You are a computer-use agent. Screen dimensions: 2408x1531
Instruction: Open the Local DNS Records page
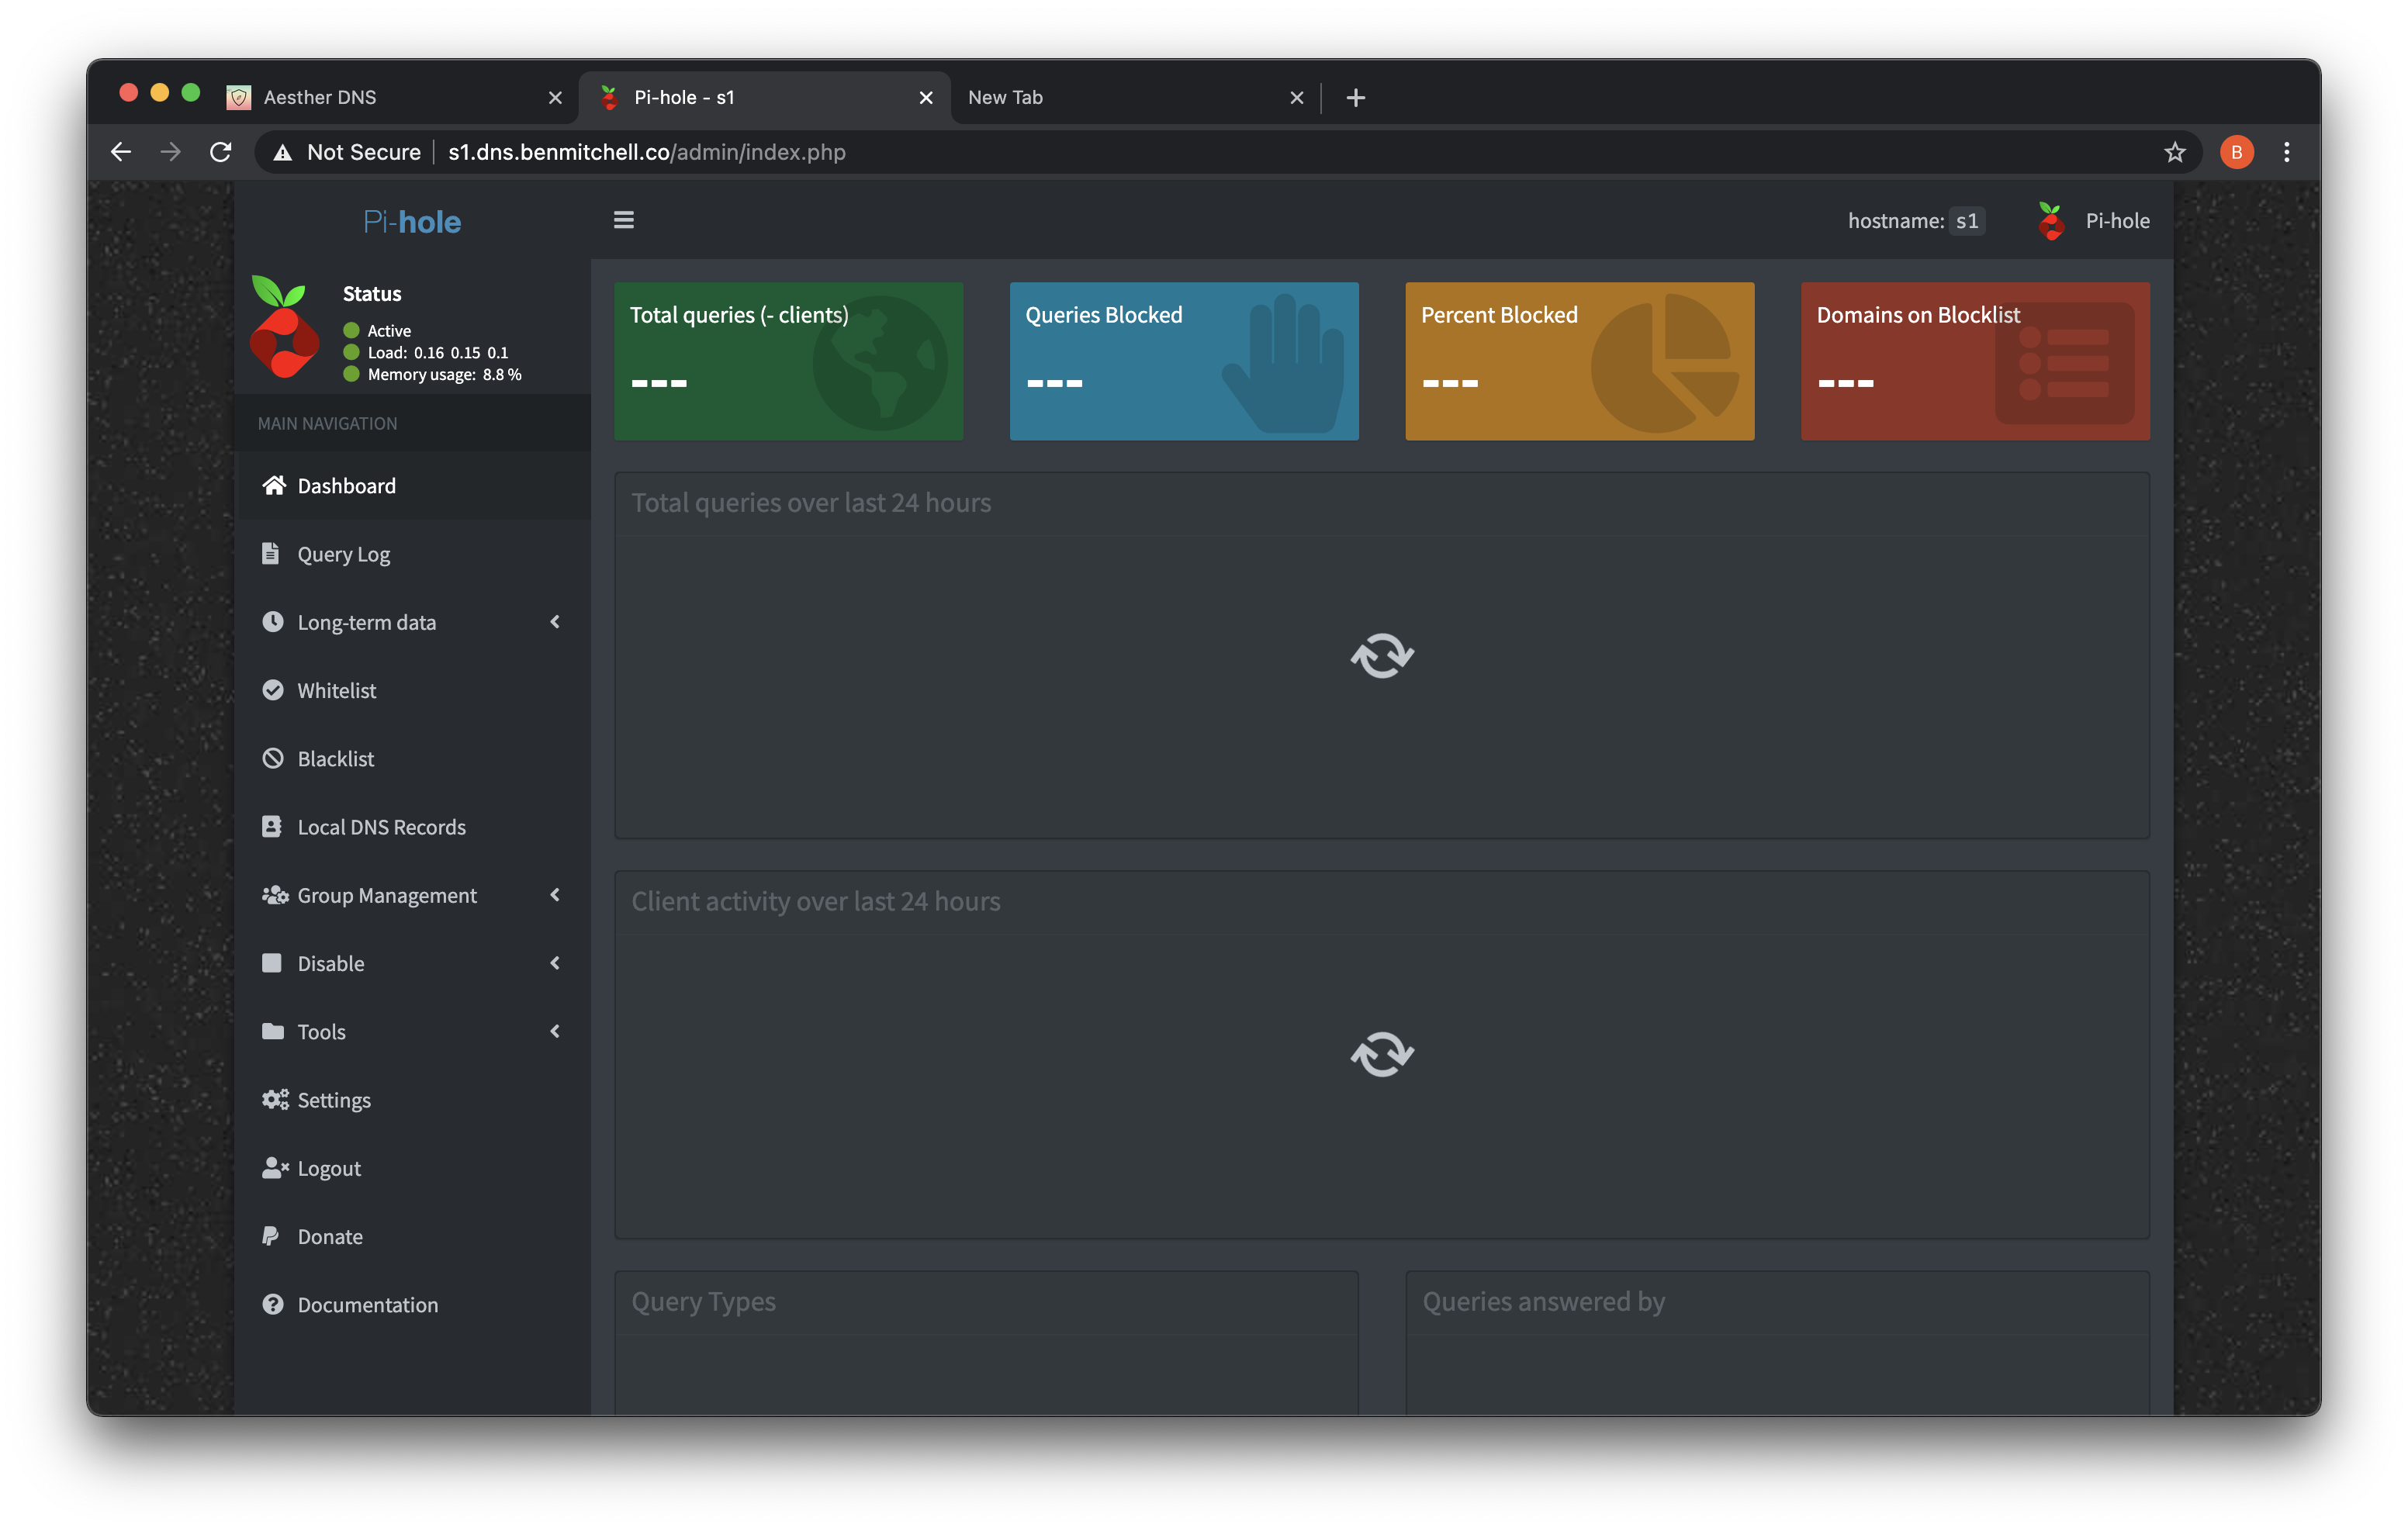point(412,826)
